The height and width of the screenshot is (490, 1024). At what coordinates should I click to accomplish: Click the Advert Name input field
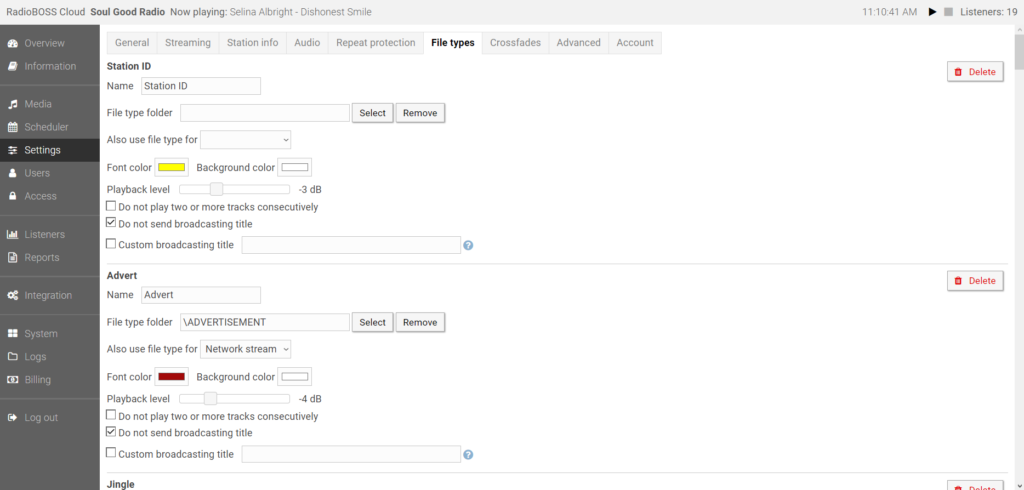(x=200, y=295)
